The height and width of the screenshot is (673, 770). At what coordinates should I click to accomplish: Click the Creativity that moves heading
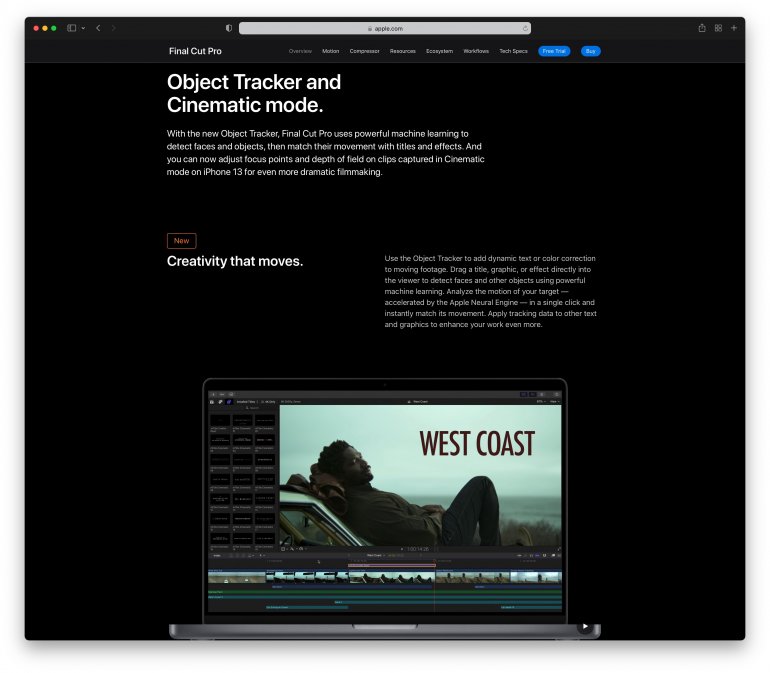[x=235, y=261]
